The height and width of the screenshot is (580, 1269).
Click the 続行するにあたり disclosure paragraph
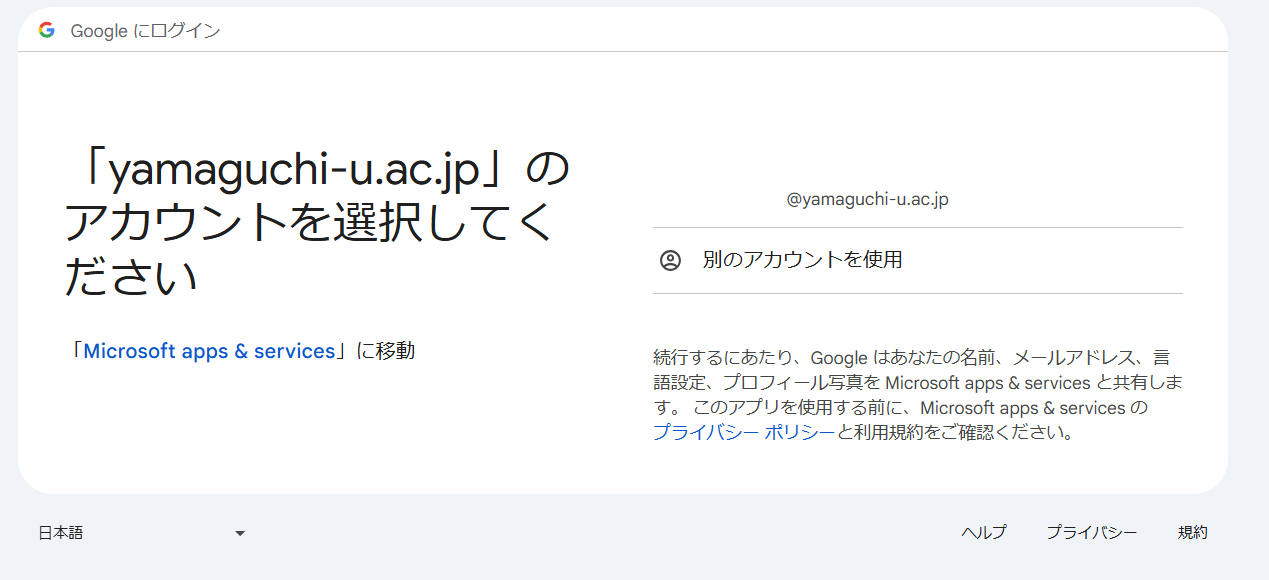[918, 395]
